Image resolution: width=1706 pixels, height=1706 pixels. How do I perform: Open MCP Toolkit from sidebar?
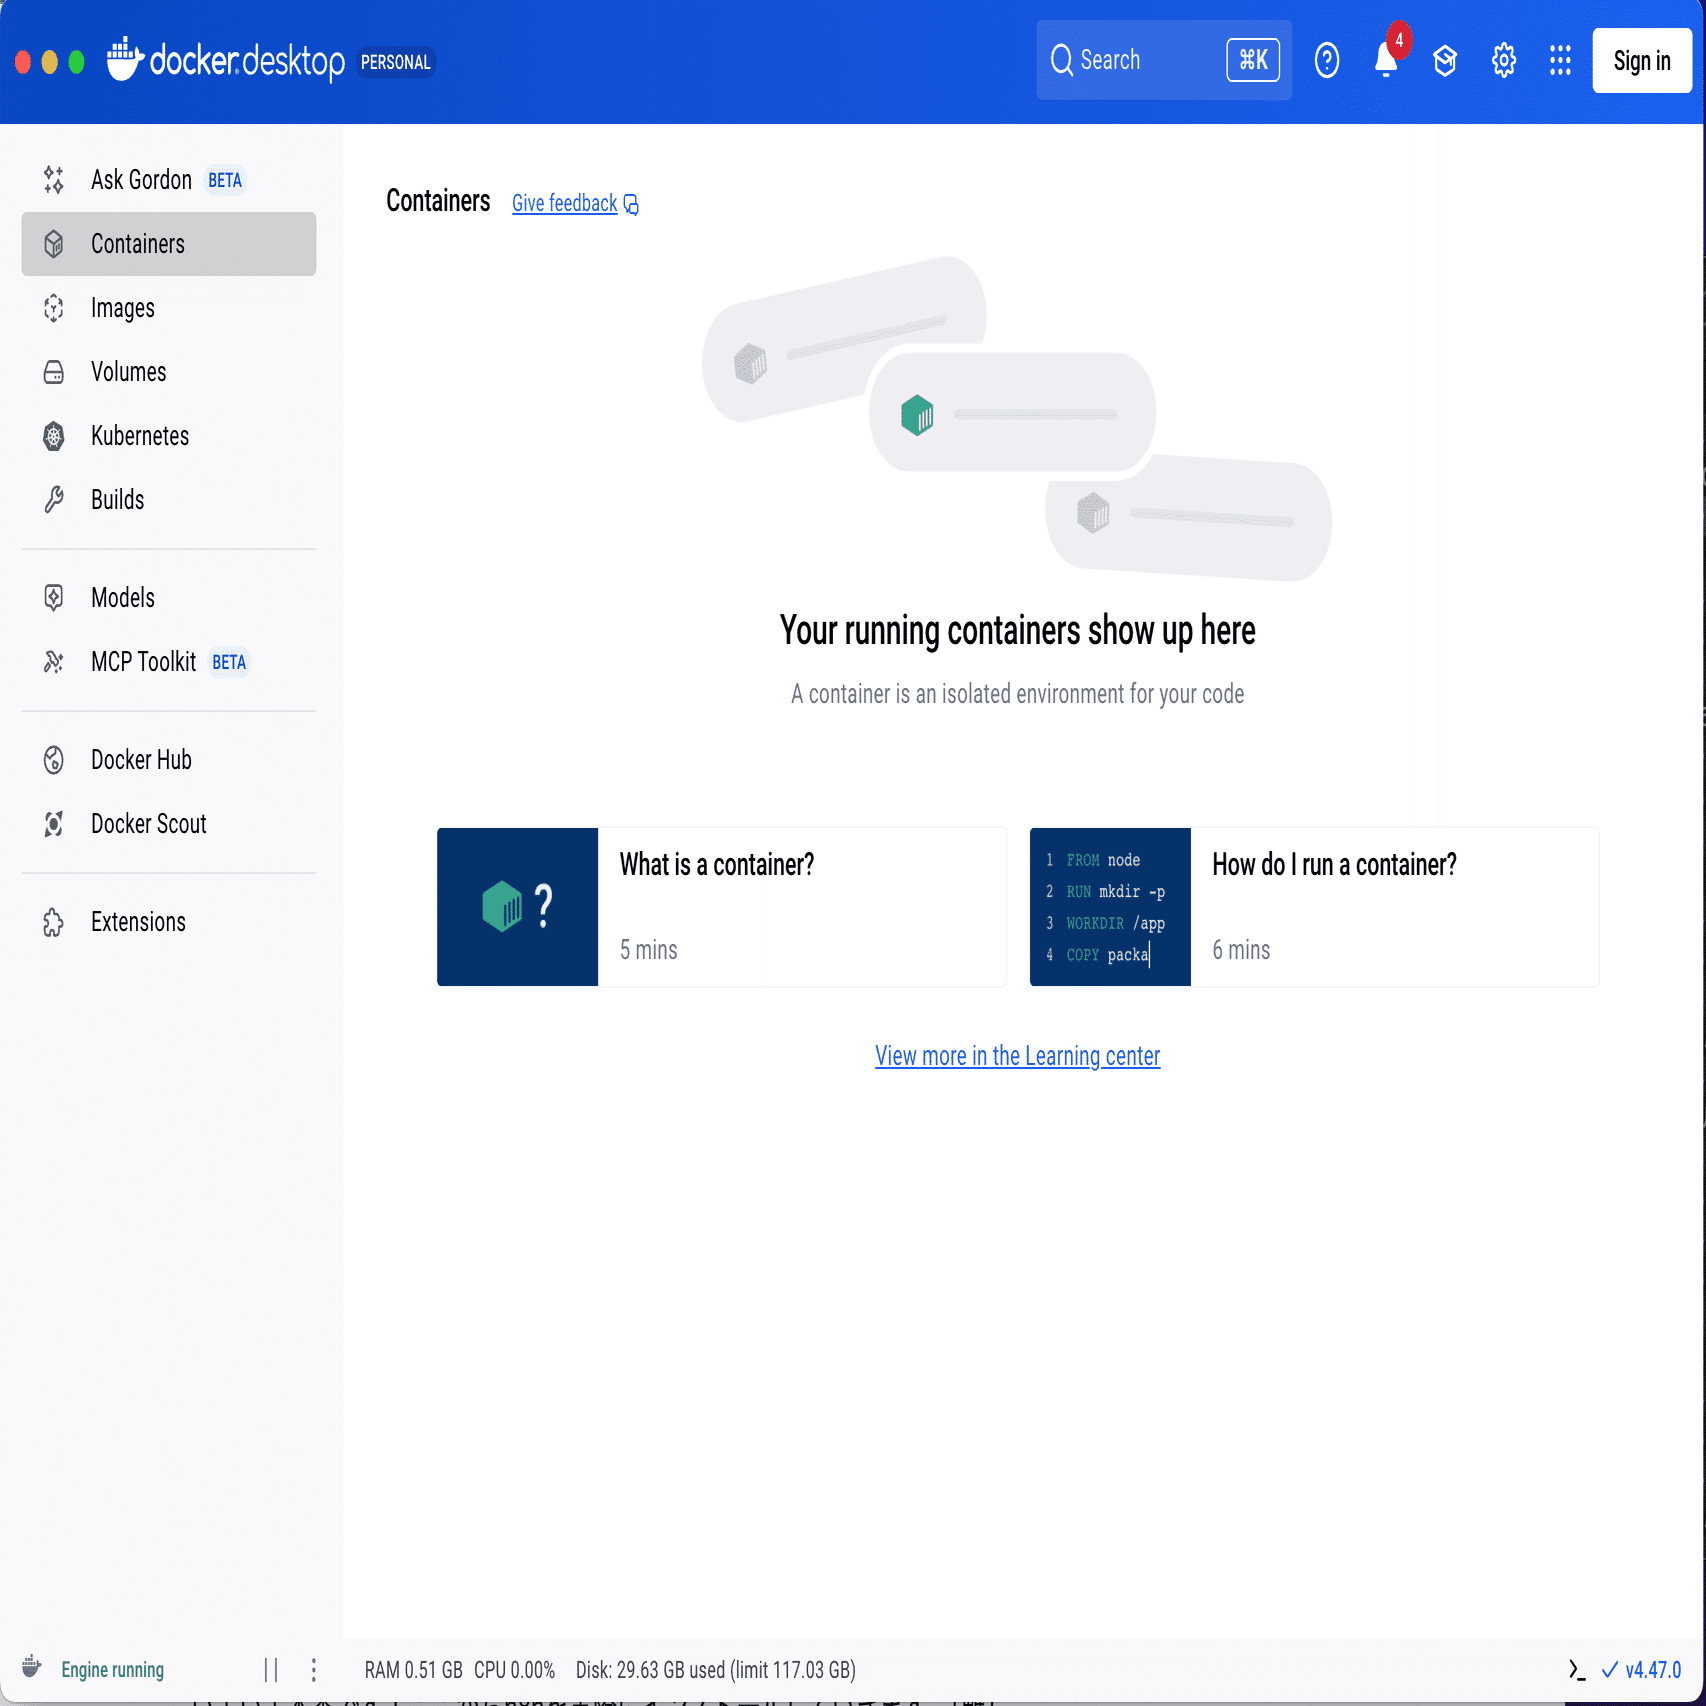click(169, 662)
